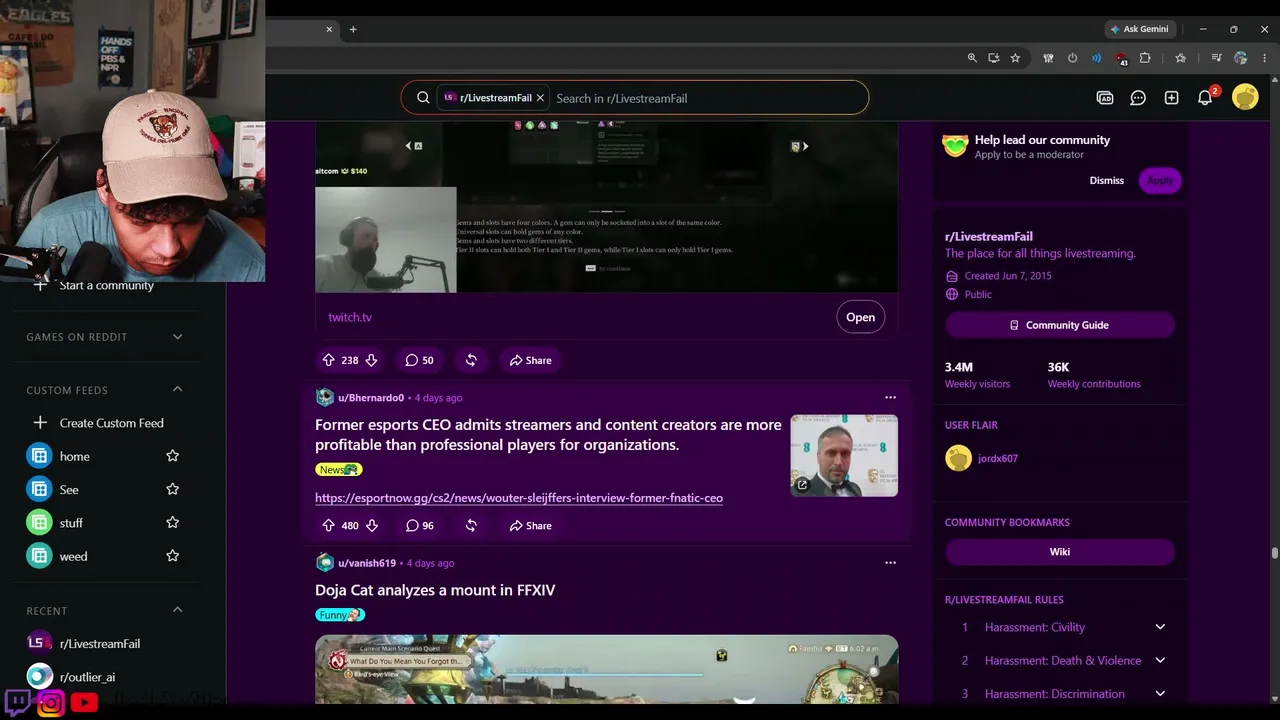Click the Ask Gemini button
The width and height of the screenshot is (1280, 720).
1139,29
